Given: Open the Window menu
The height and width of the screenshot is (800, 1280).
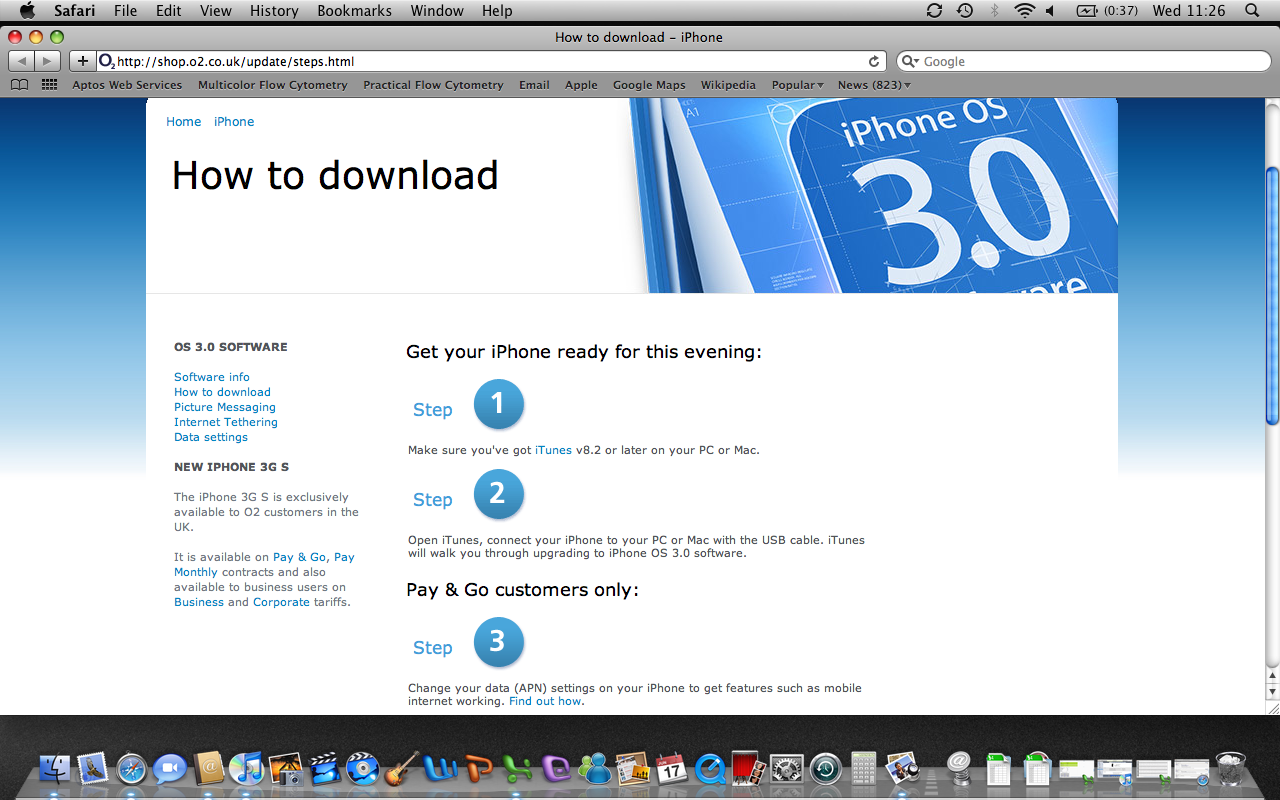Looking at the screenshot, I should pos(437,11).
